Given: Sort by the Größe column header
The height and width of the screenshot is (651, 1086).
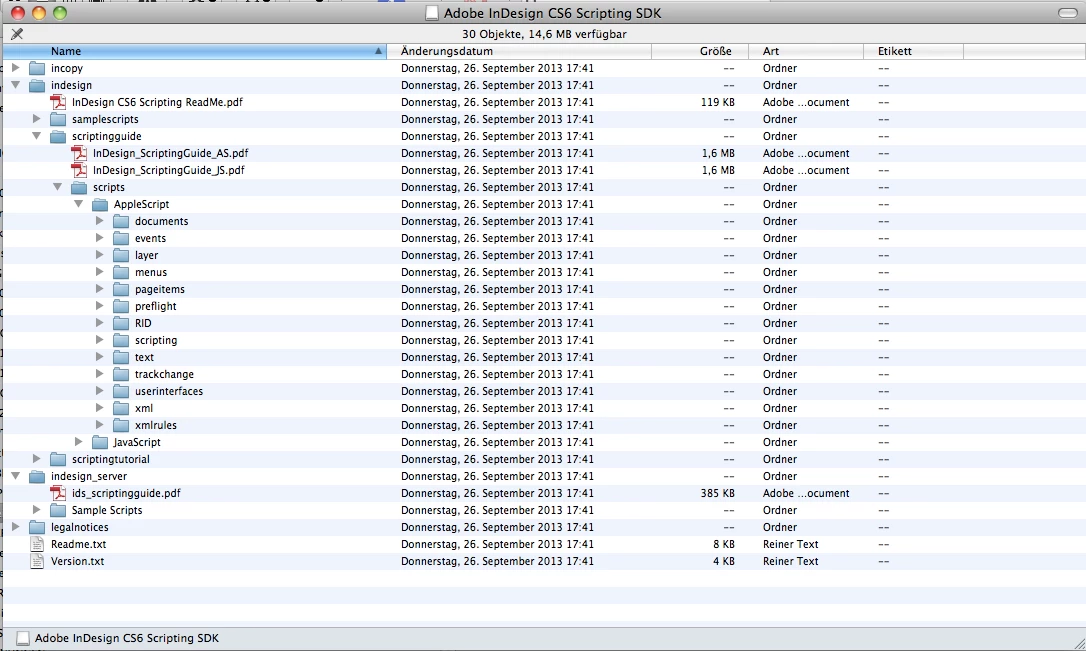Looking at the screenshot, I should point(700,51).
